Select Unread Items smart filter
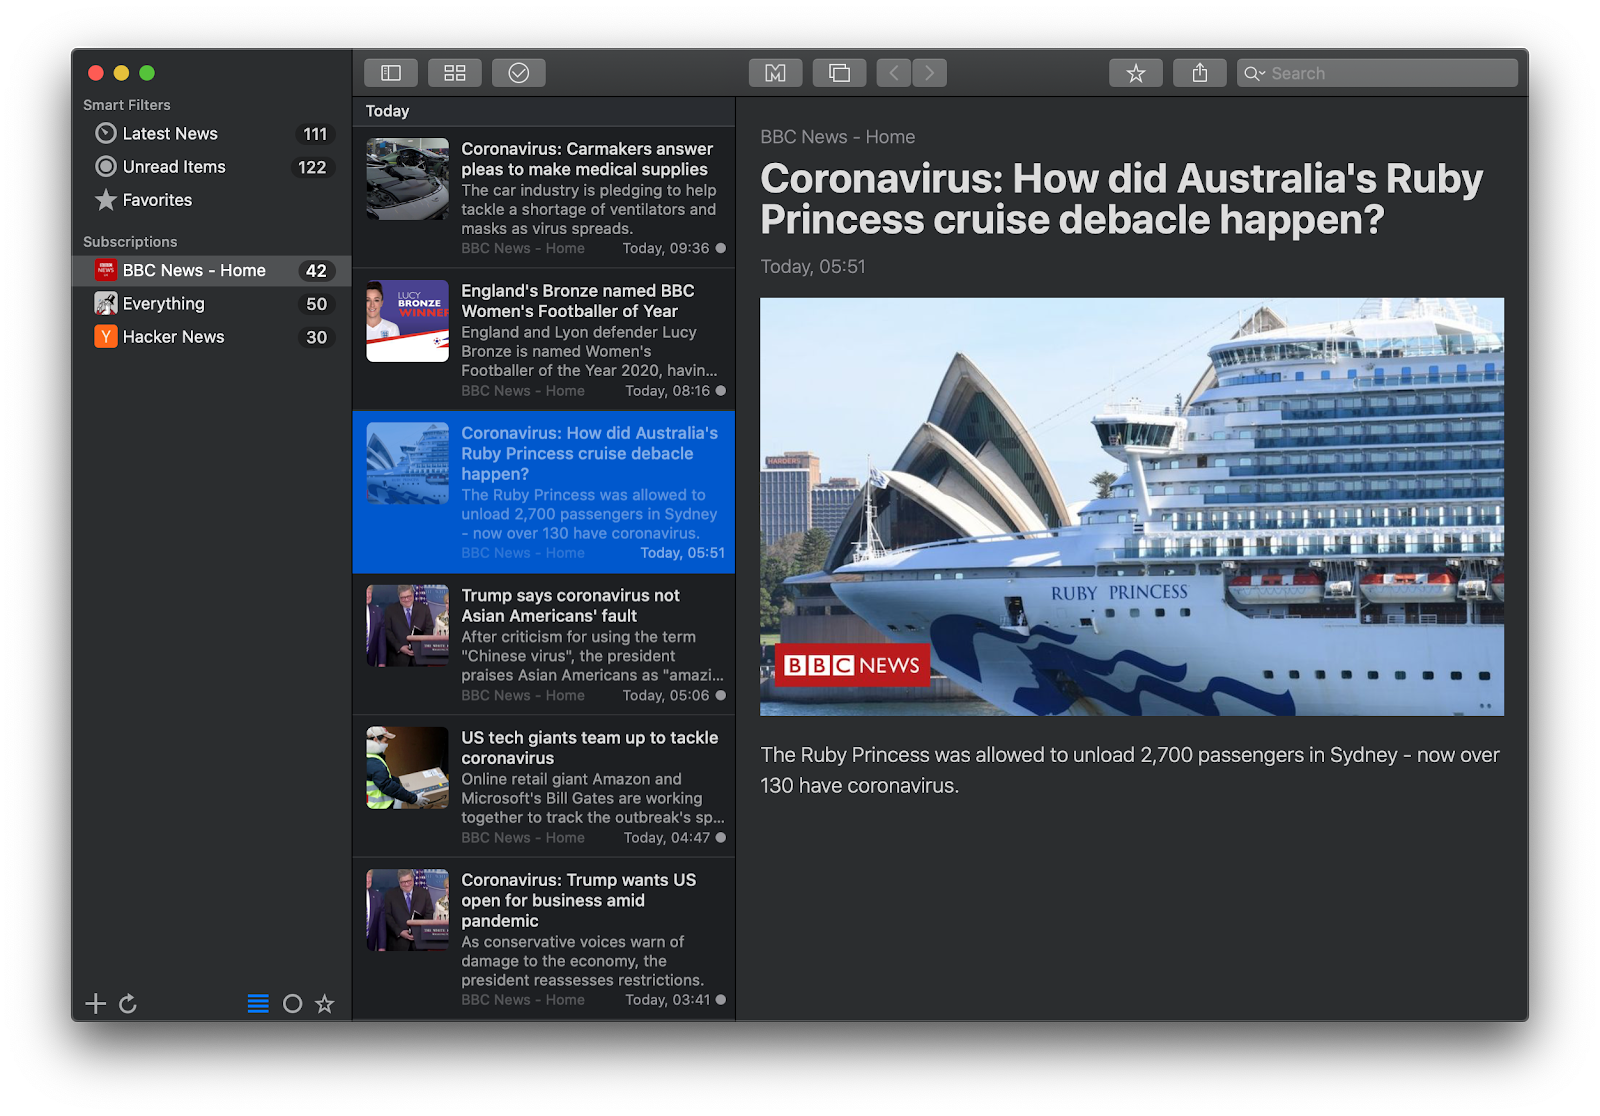The width and height of the screenshot is (1600, 1116). pyautogui.click(x=212, y=167)
